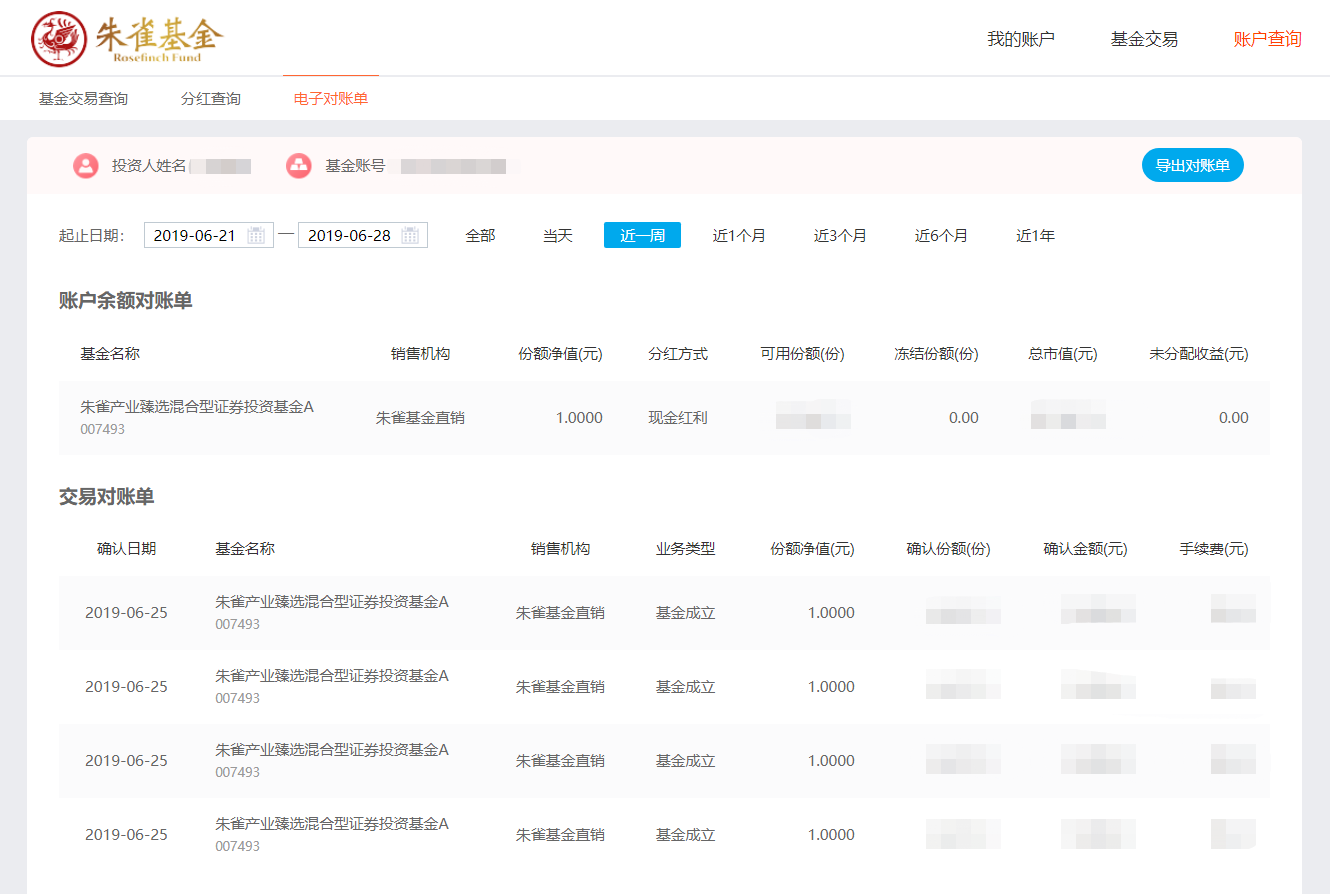Image resolution: width=1330 pixels, height=894 pixels.
Task: Switch to 分红查询 tab
Action: 211,99
